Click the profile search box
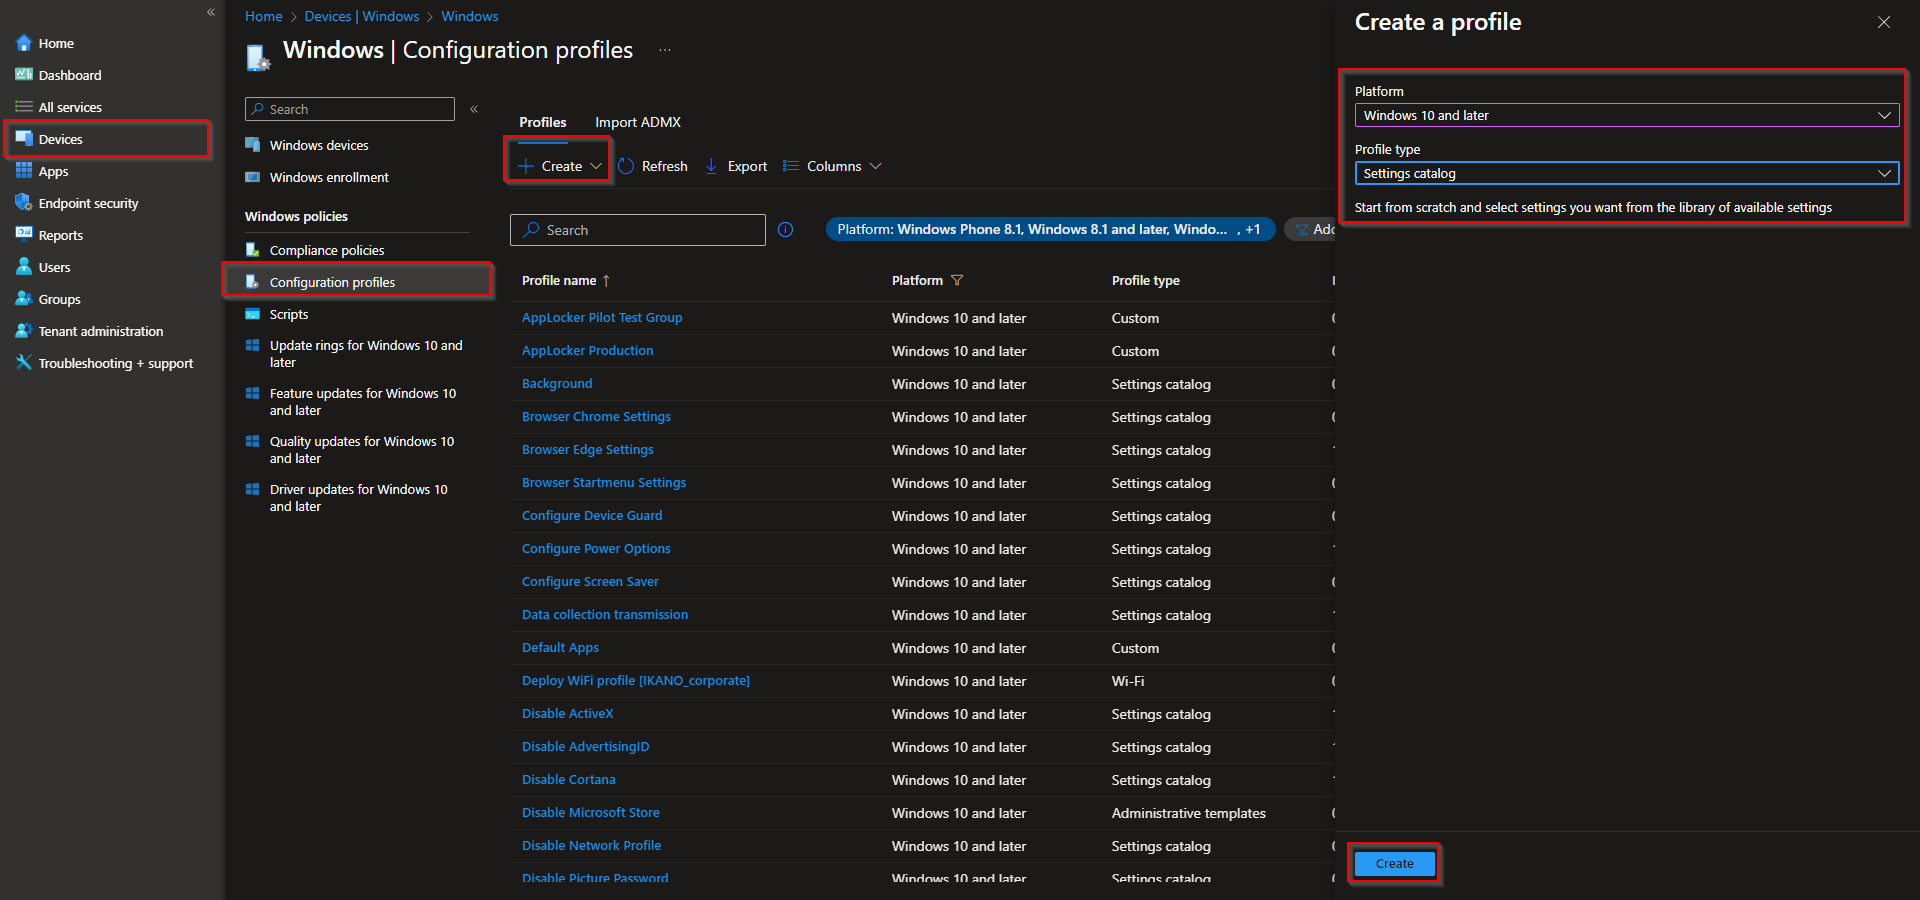 click(637, 229)
